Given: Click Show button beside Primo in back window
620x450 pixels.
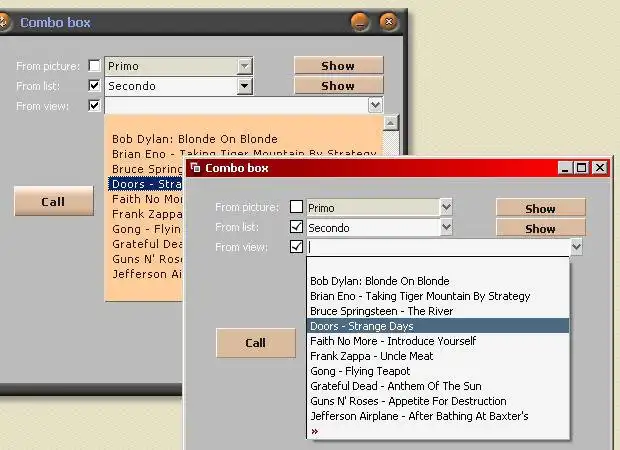Looking at the screenshot, I should point(338,65).
